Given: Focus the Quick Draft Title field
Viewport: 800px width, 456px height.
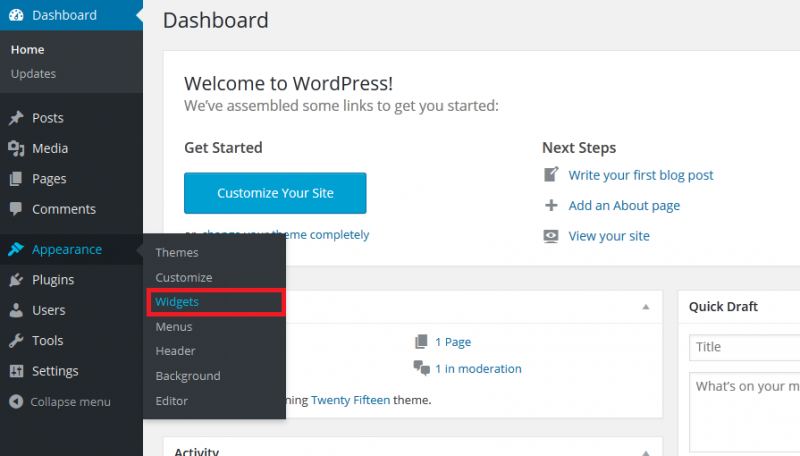Looking at the screenshot, I should pos(744,347).
